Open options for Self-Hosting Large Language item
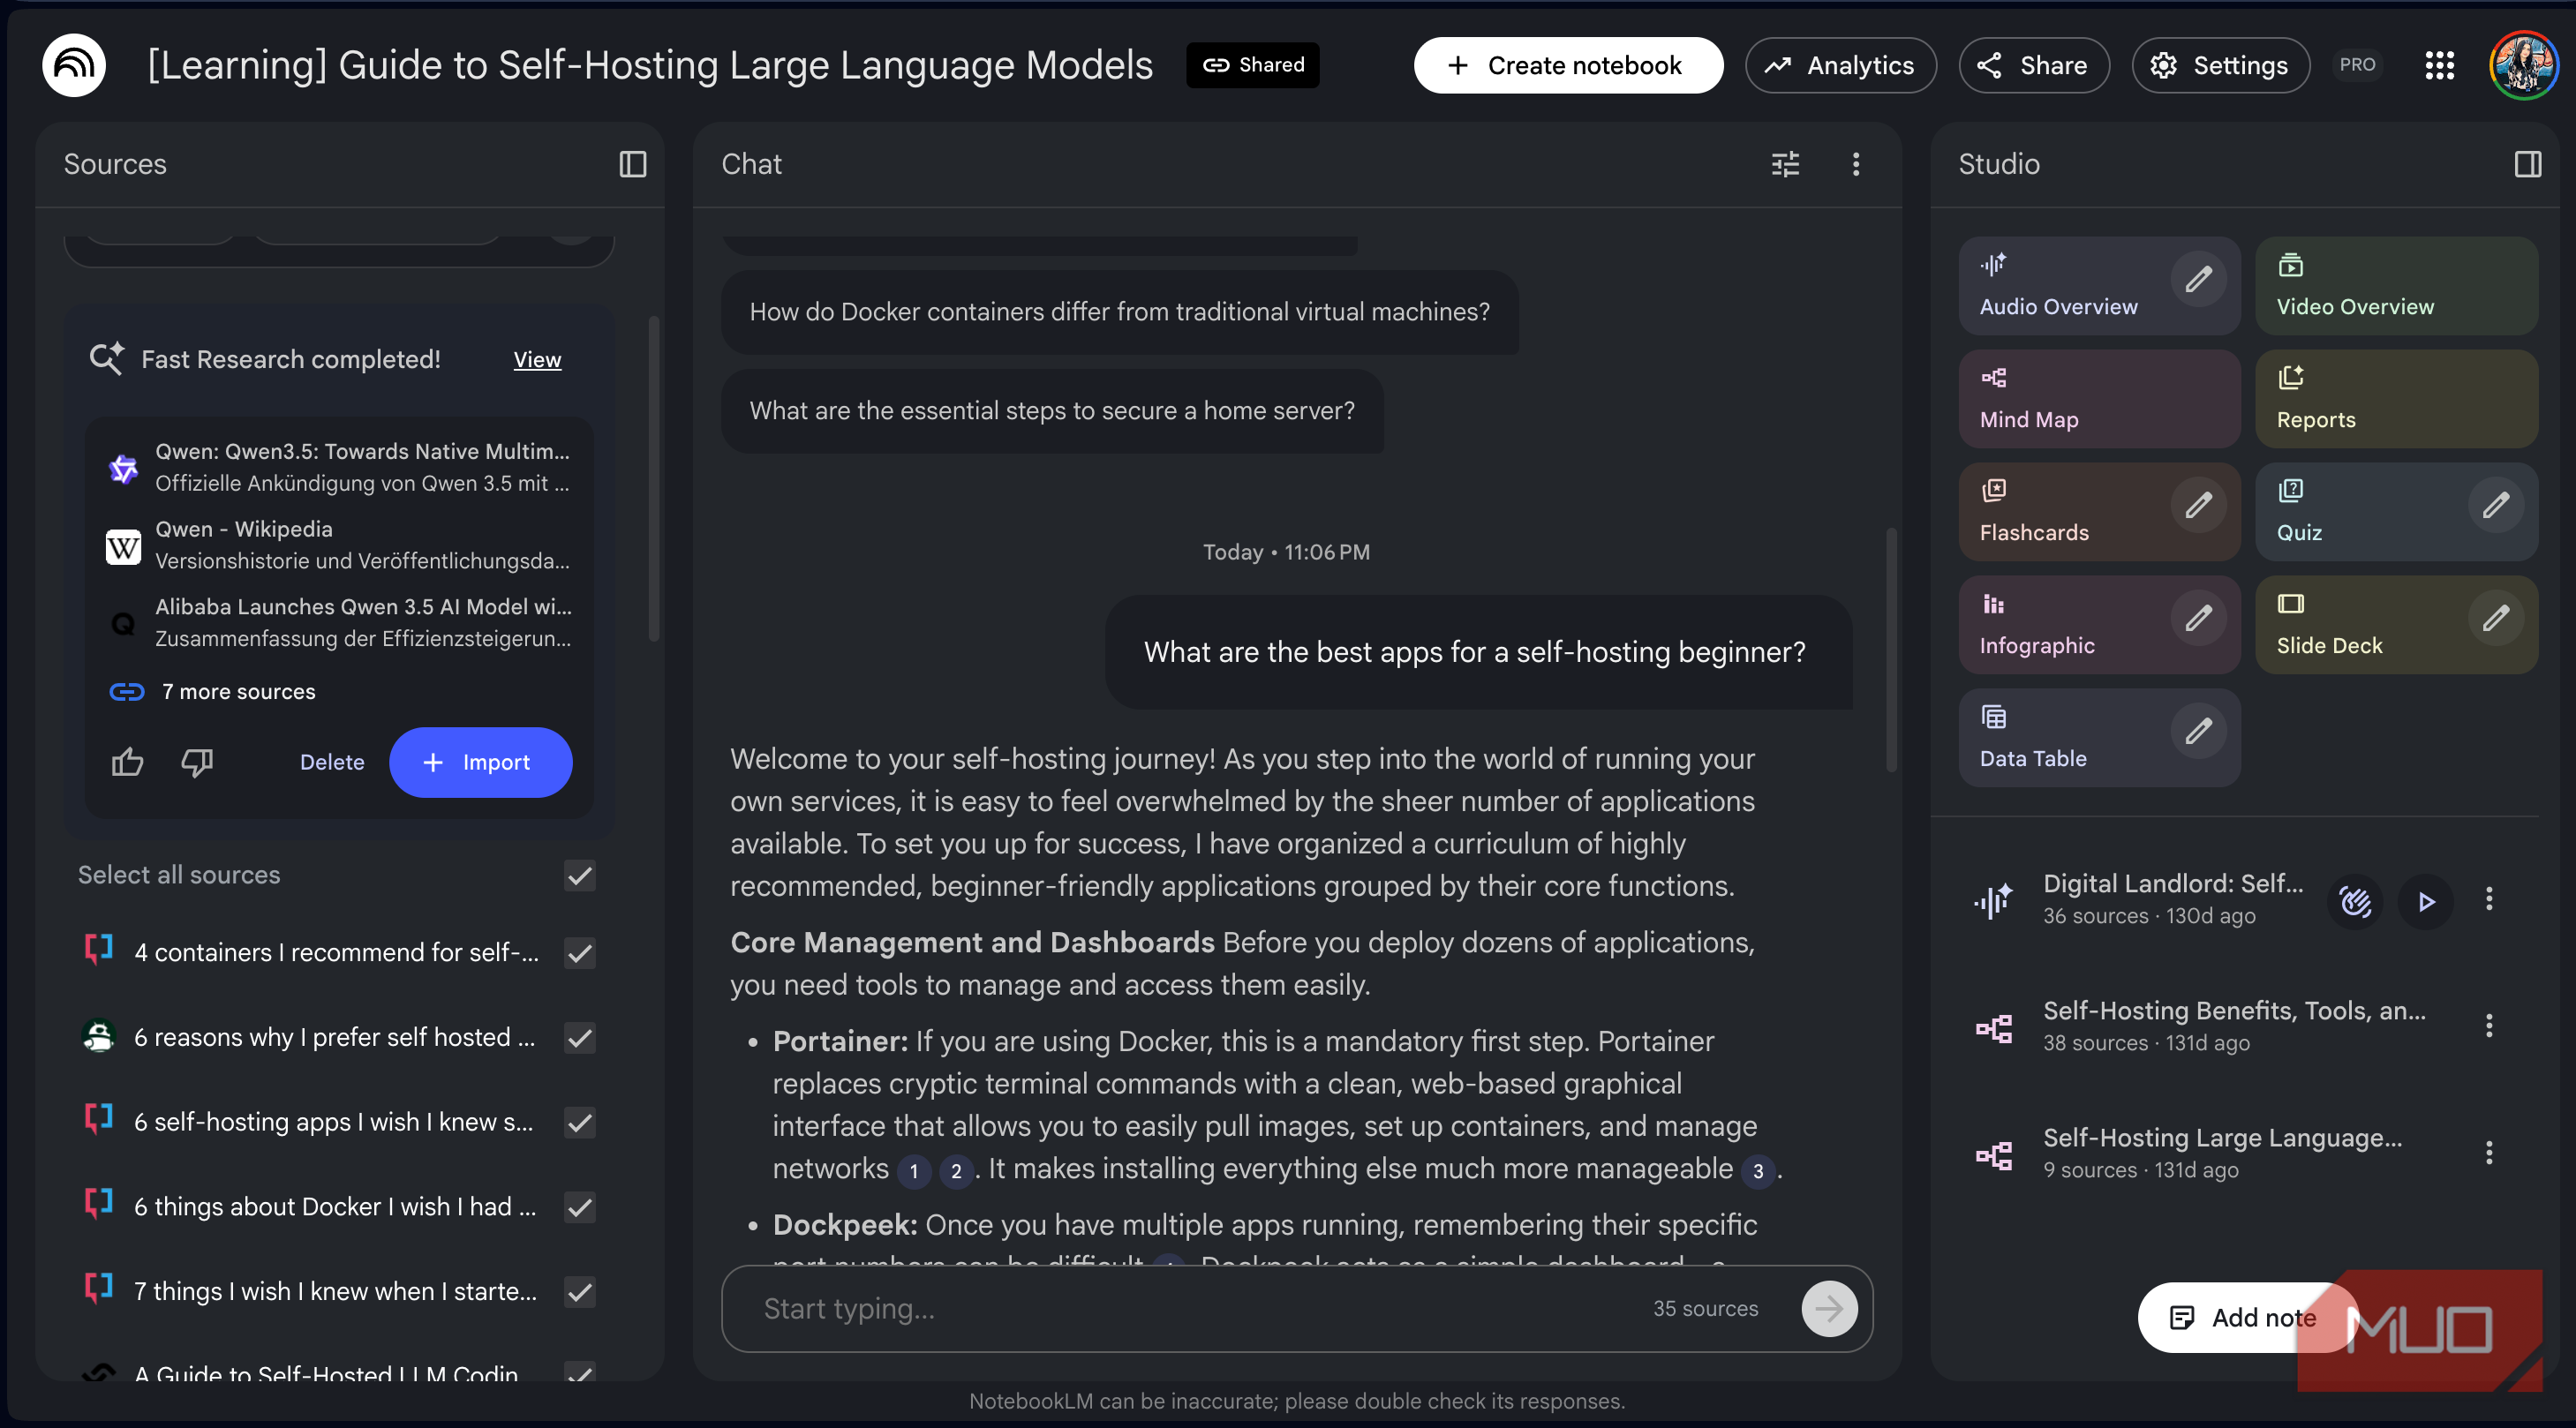Viewport: 2576px width, 1428px height. coord(2489,1152)
